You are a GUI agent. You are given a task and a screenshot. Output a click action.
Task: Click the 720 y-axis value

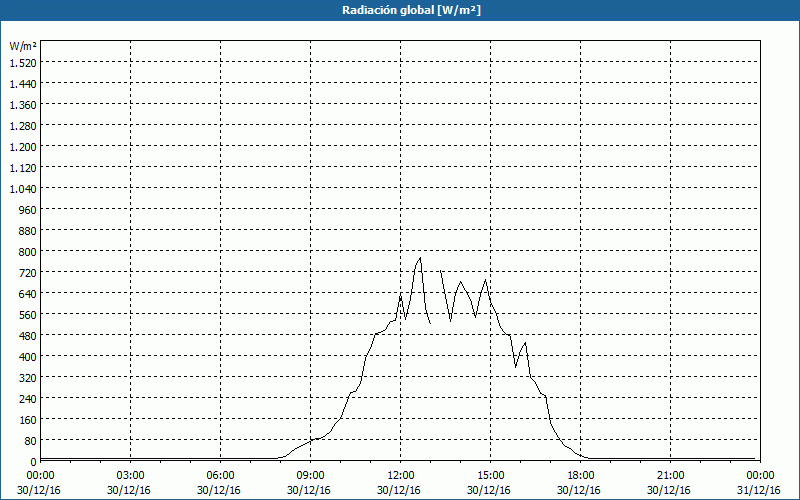pos(28,273)
